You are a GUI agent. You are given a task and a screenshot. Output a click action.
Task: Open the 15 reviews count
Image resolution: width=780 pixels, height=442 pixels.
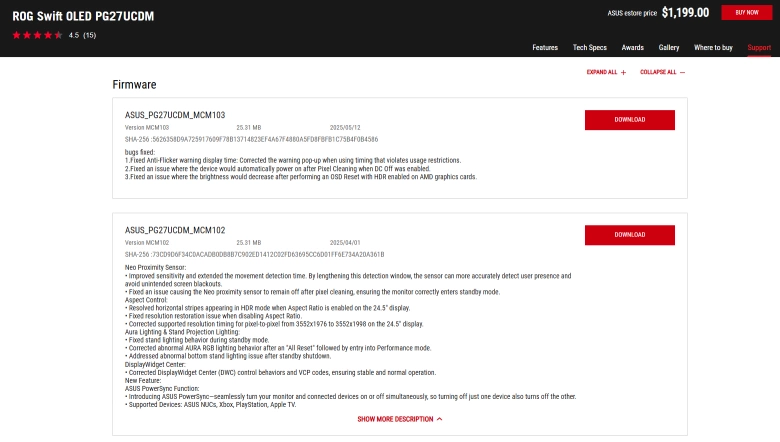(90, 35)
